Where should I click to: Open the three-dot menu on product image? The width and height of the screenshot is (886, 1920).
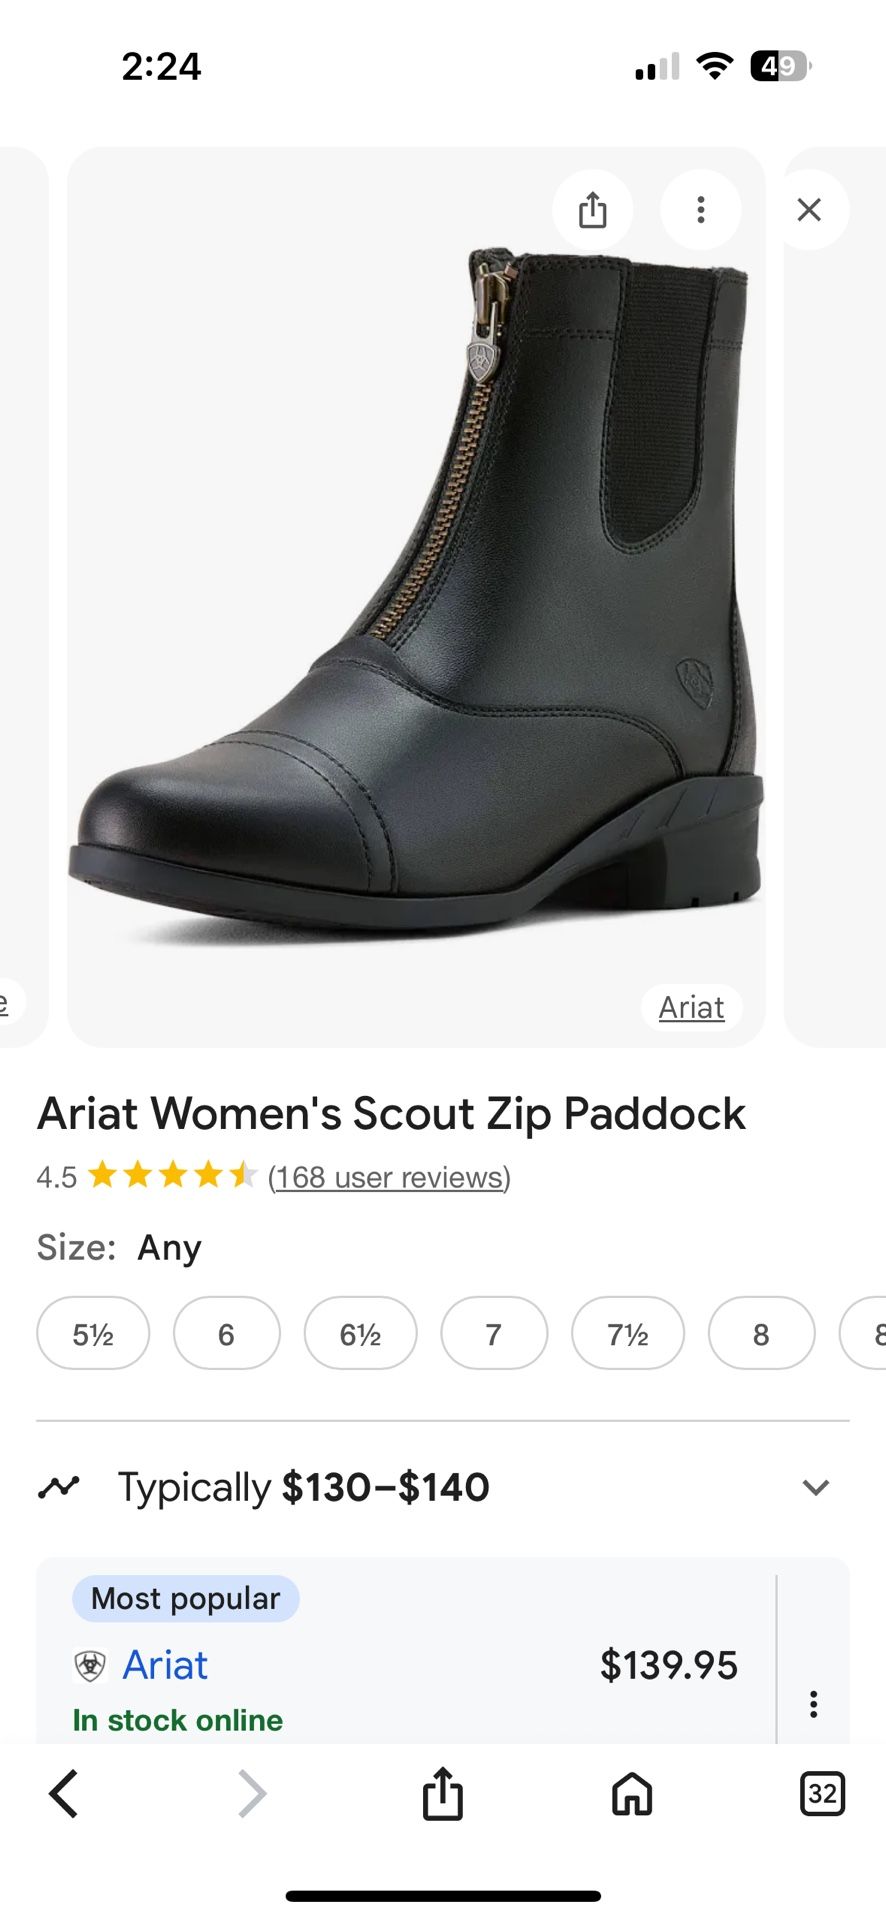coord(701,210)
